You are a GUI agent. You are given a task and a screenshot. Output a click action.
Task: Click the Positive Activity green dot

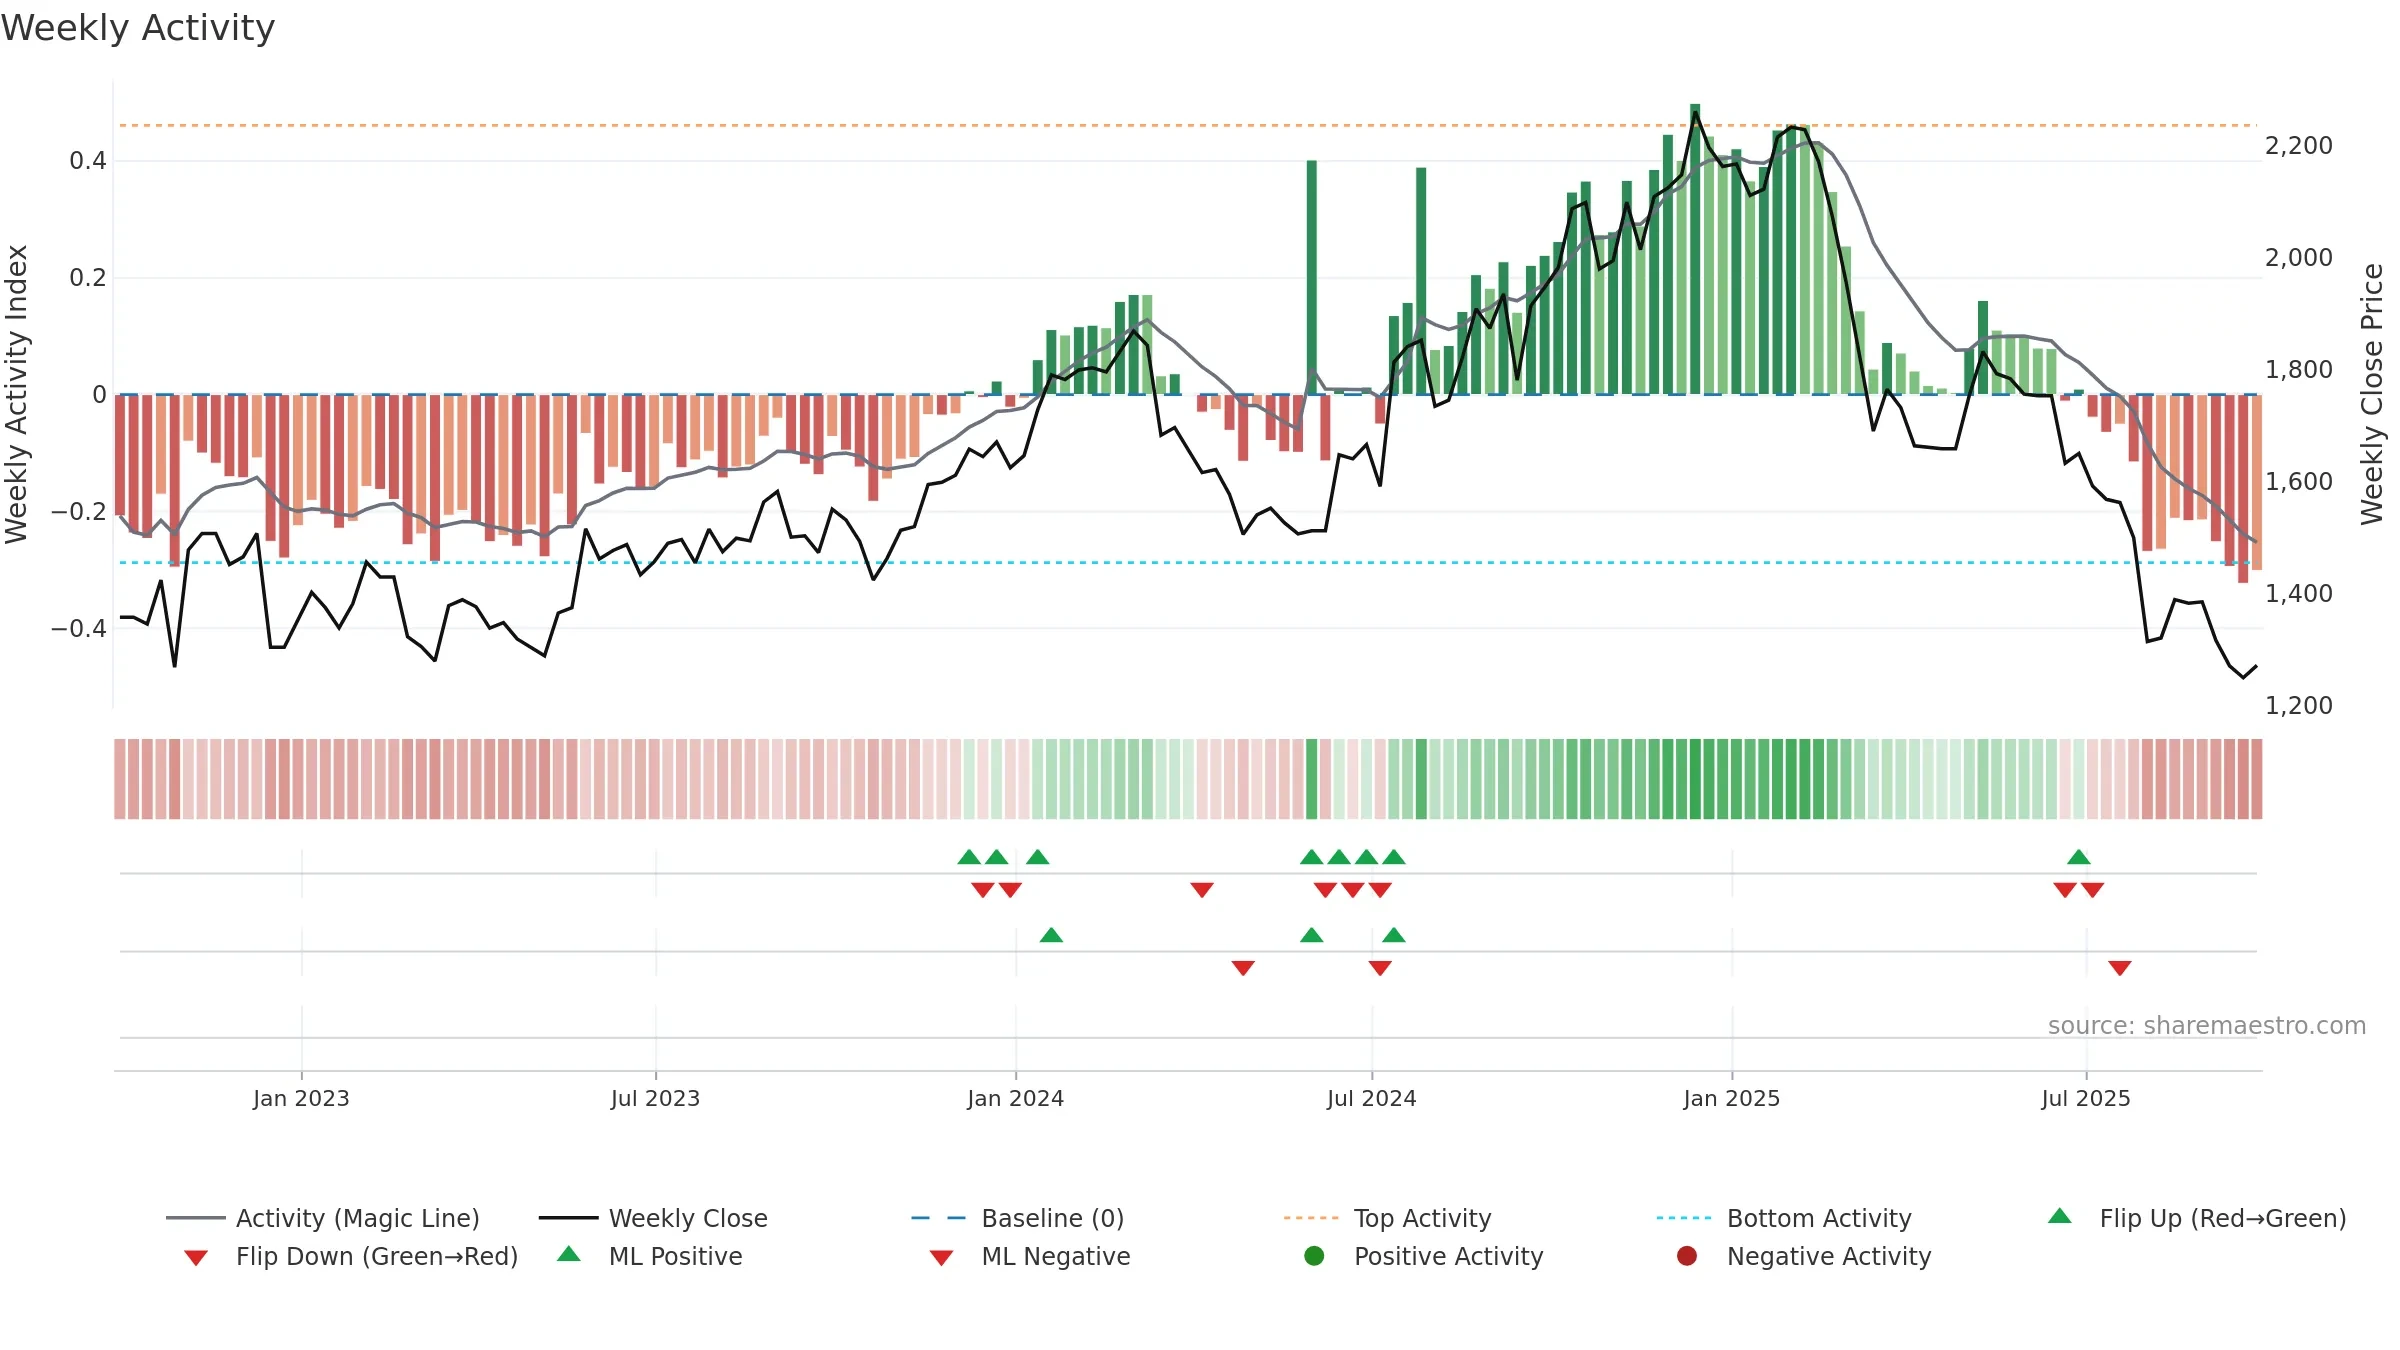[1314, 1256]
